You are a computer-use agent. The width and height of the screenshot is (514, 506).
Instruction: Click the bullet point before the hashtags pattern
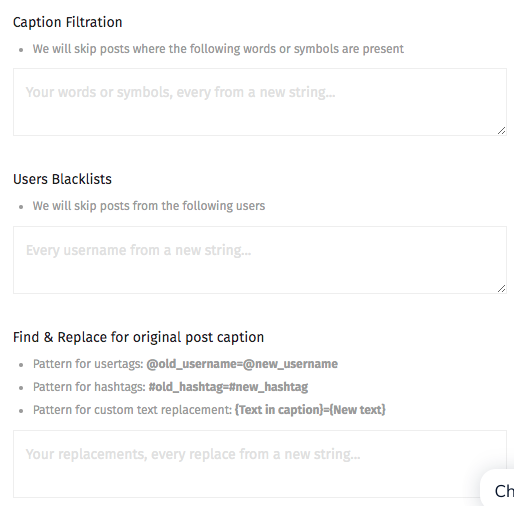pos(21,388)
